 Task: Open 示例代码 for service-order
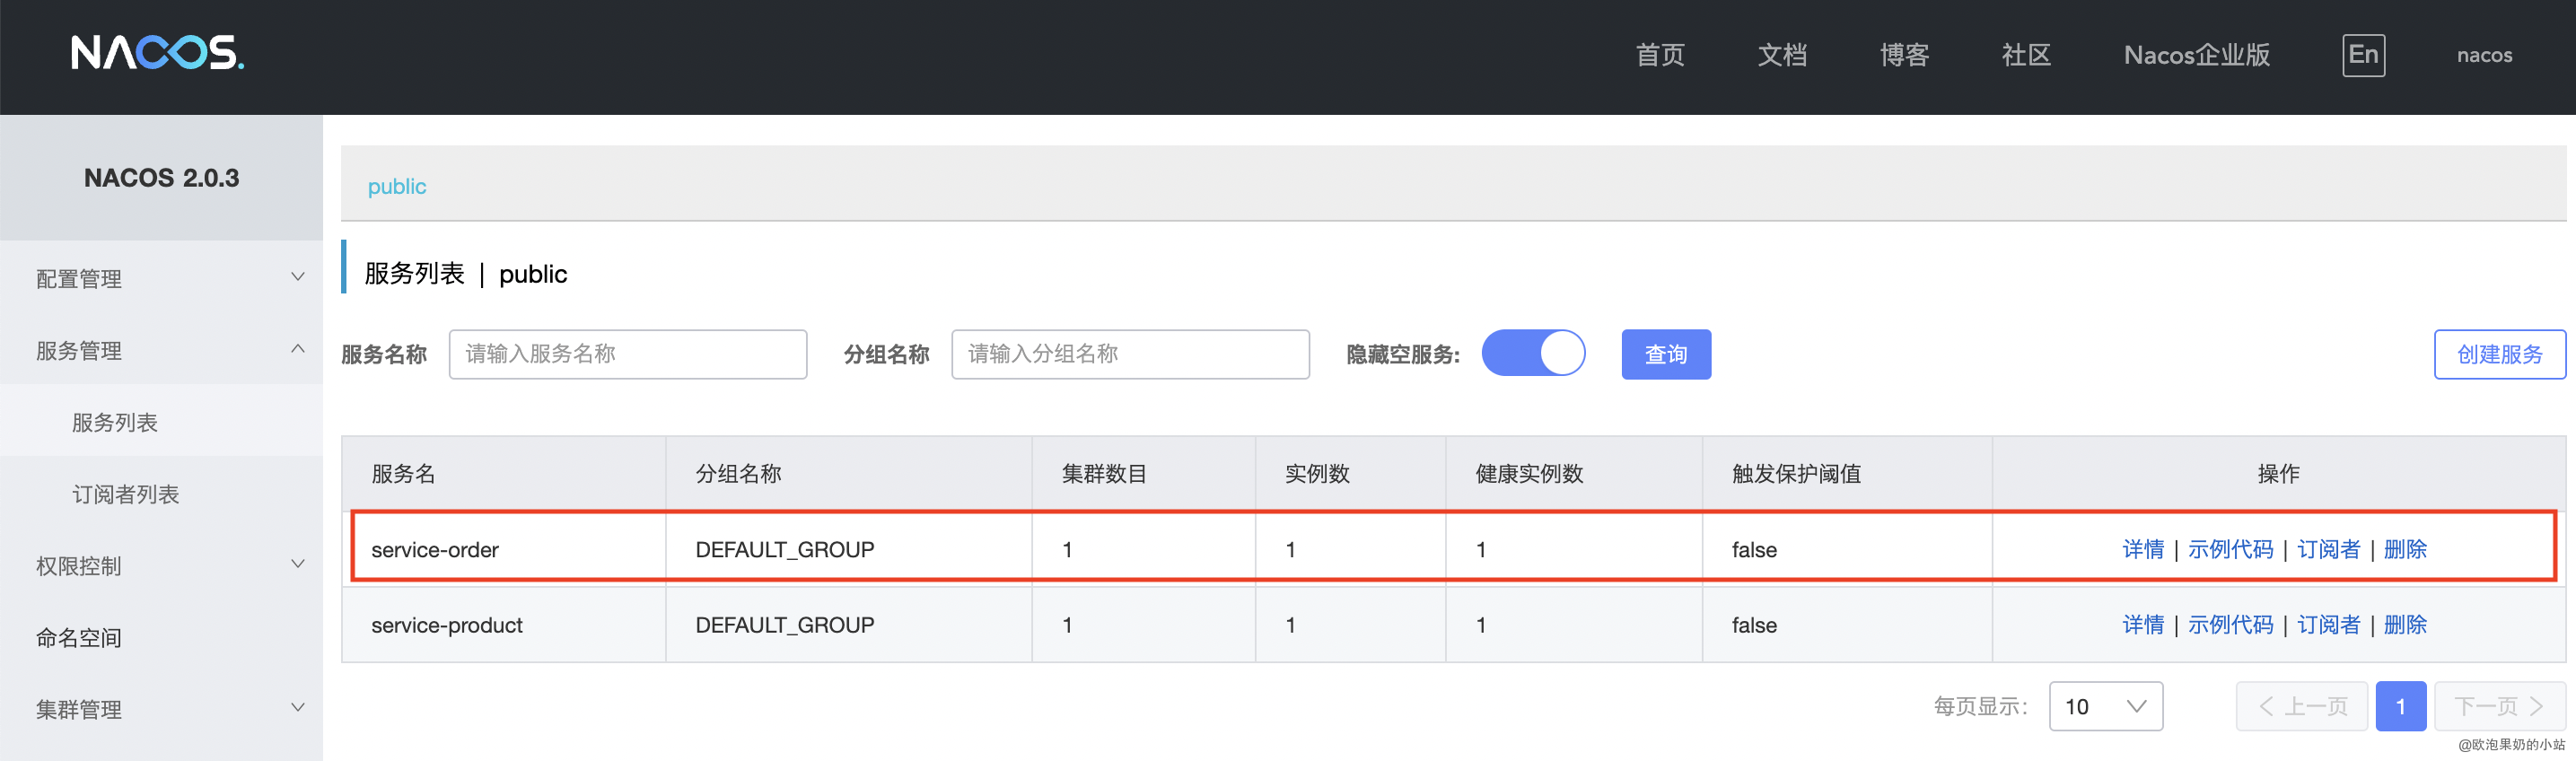[x=2230, y=549]
